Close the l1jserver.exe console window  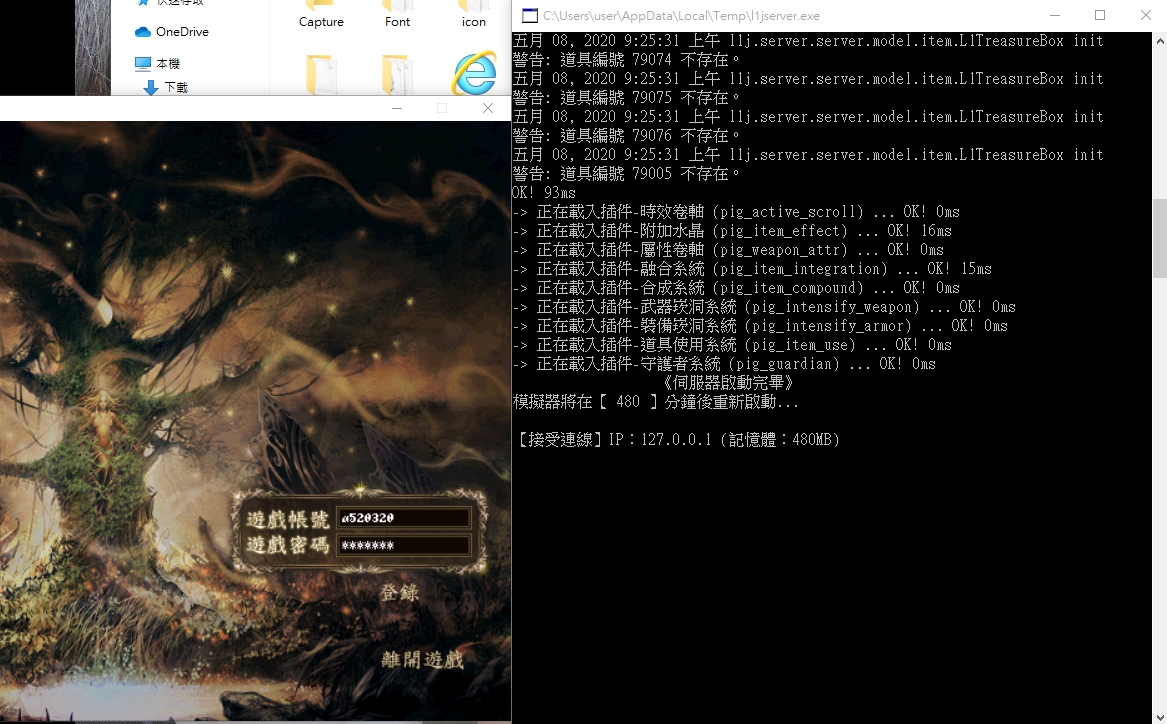[1145, 16]
